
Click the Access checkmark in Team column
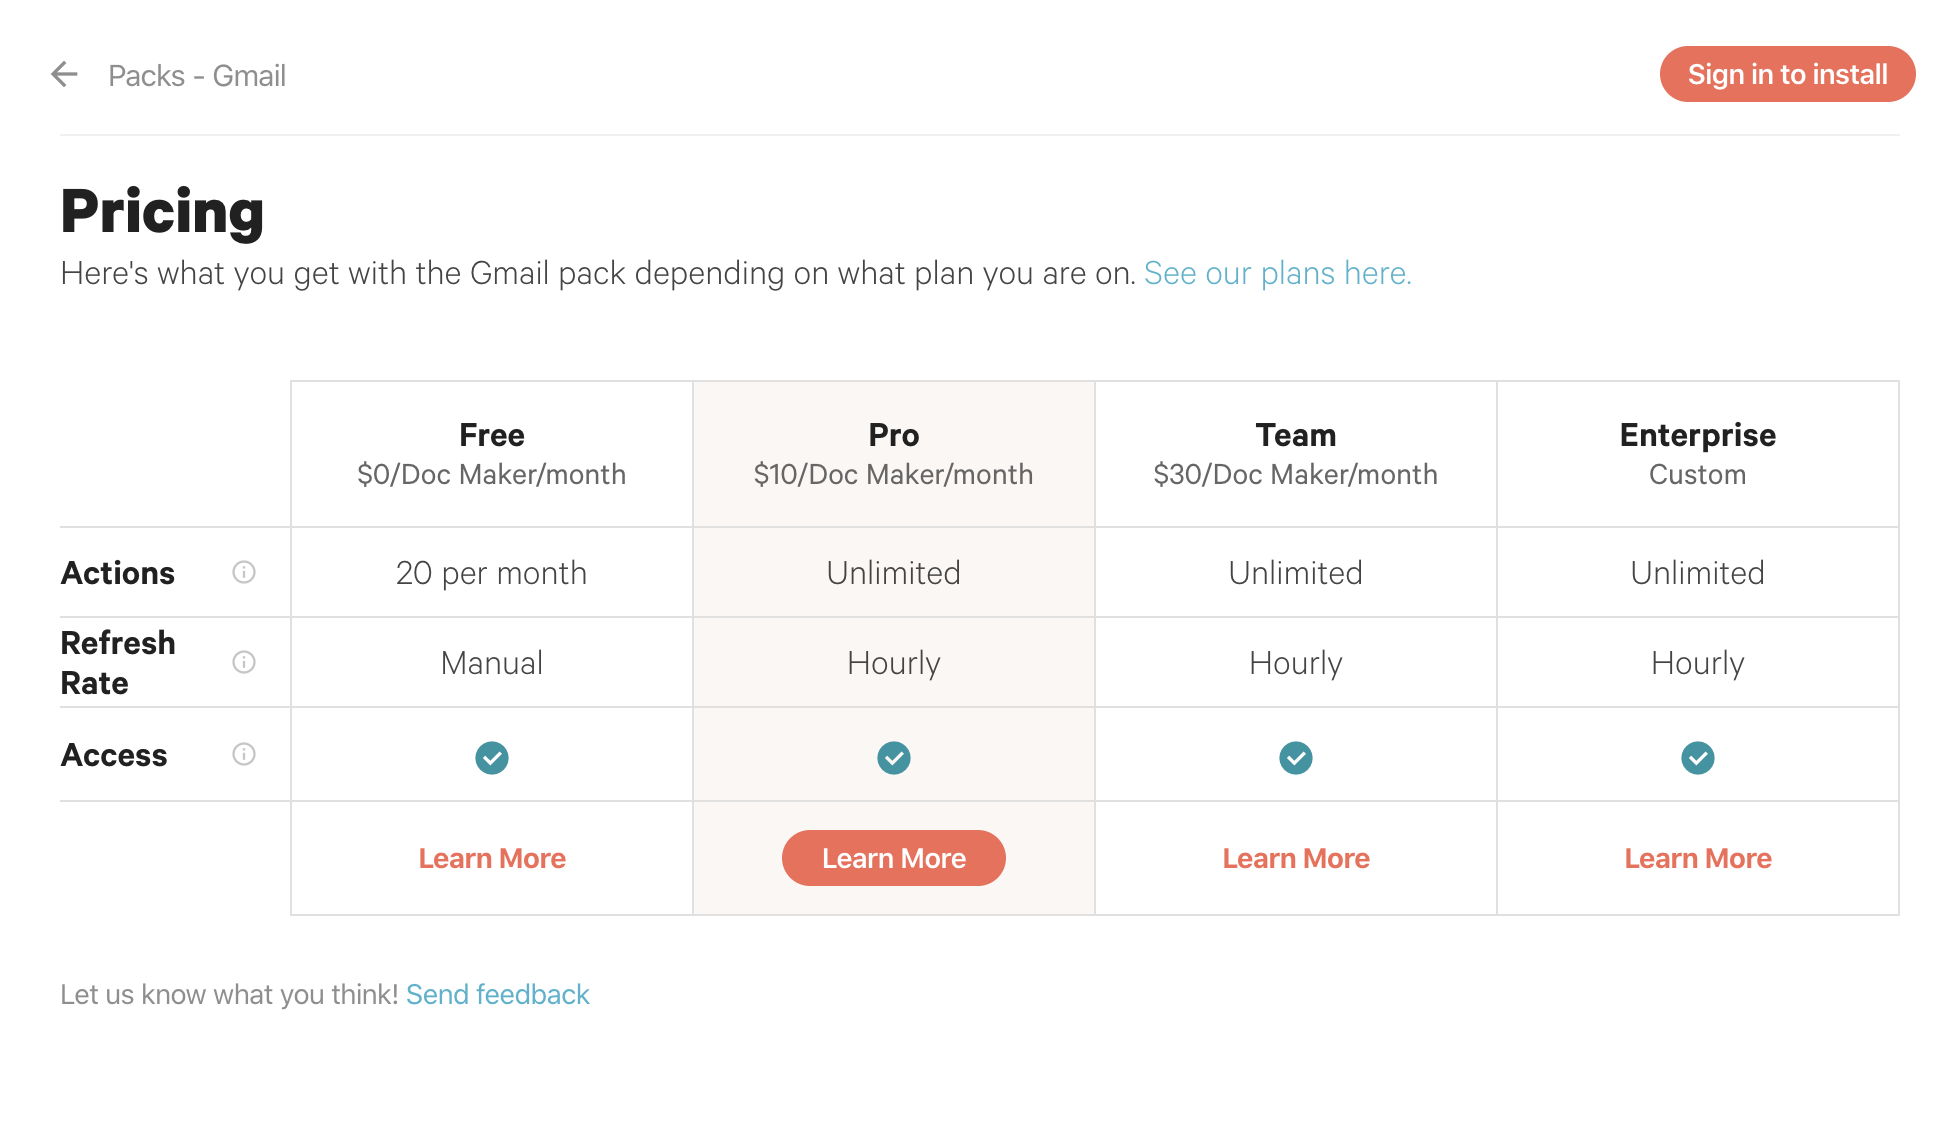coord(1296,758)
